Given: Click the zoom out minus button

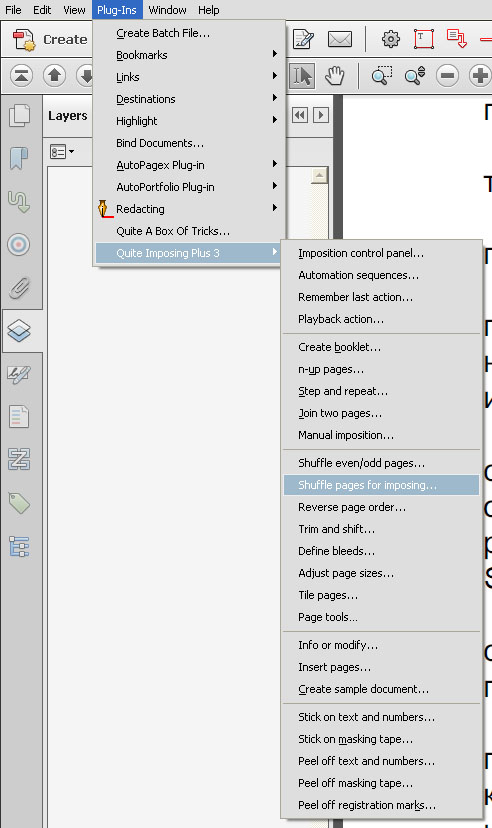Looking at the screenshot, I should 447,76.
